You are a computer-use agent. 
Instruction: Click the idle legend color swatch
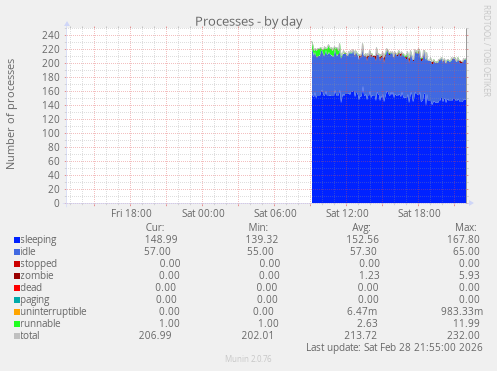(17, 252)
